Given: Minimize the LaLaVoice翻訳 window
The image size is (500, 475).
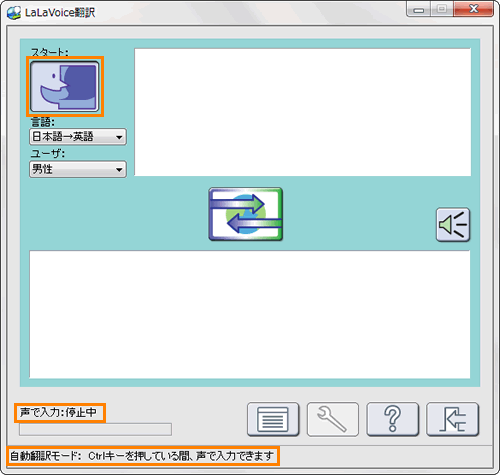Looking at the screenshot, I should [x=419, y=9].
